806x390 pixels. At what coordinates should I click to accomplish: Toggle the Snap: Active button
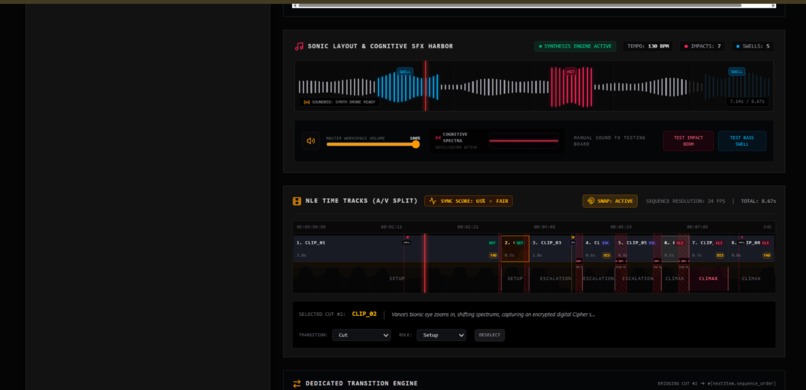[610, 201]
